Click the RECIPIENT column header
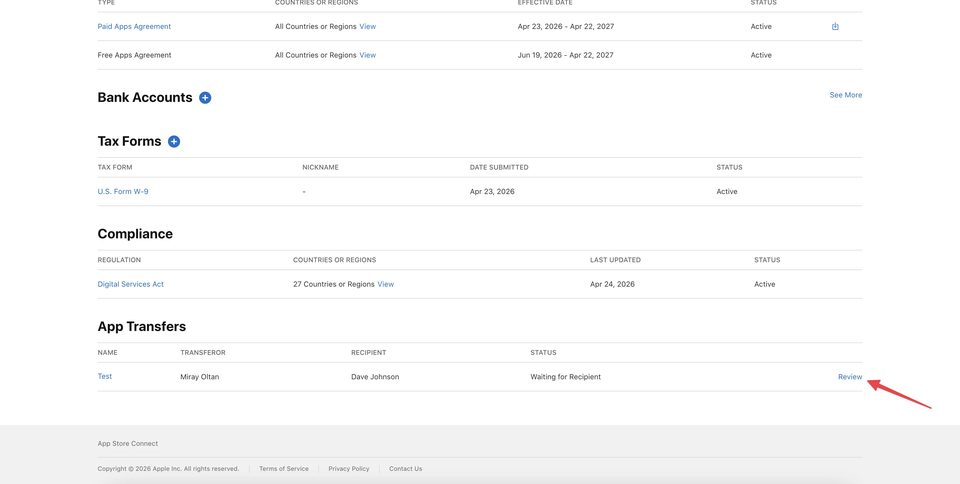This screenshot has width=960, height=484. pos(369,352)
